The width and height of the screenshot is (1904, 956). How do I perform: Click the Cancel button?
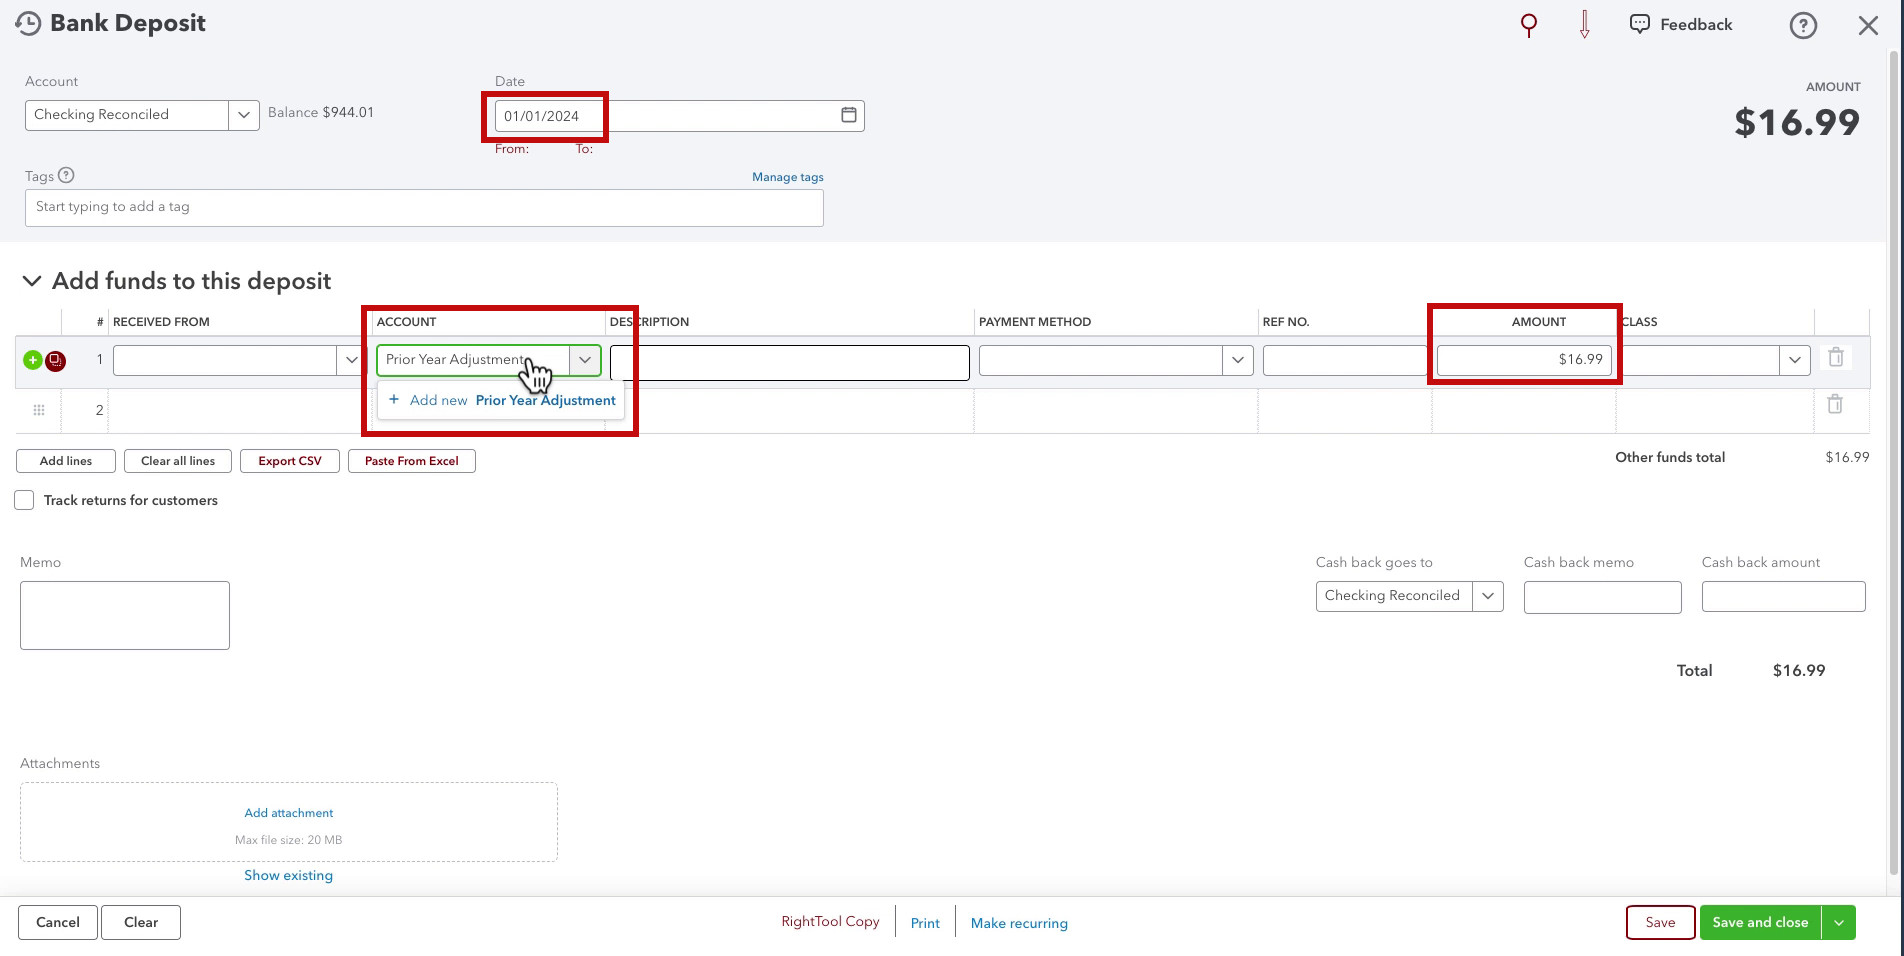click(x=58, y=922)
